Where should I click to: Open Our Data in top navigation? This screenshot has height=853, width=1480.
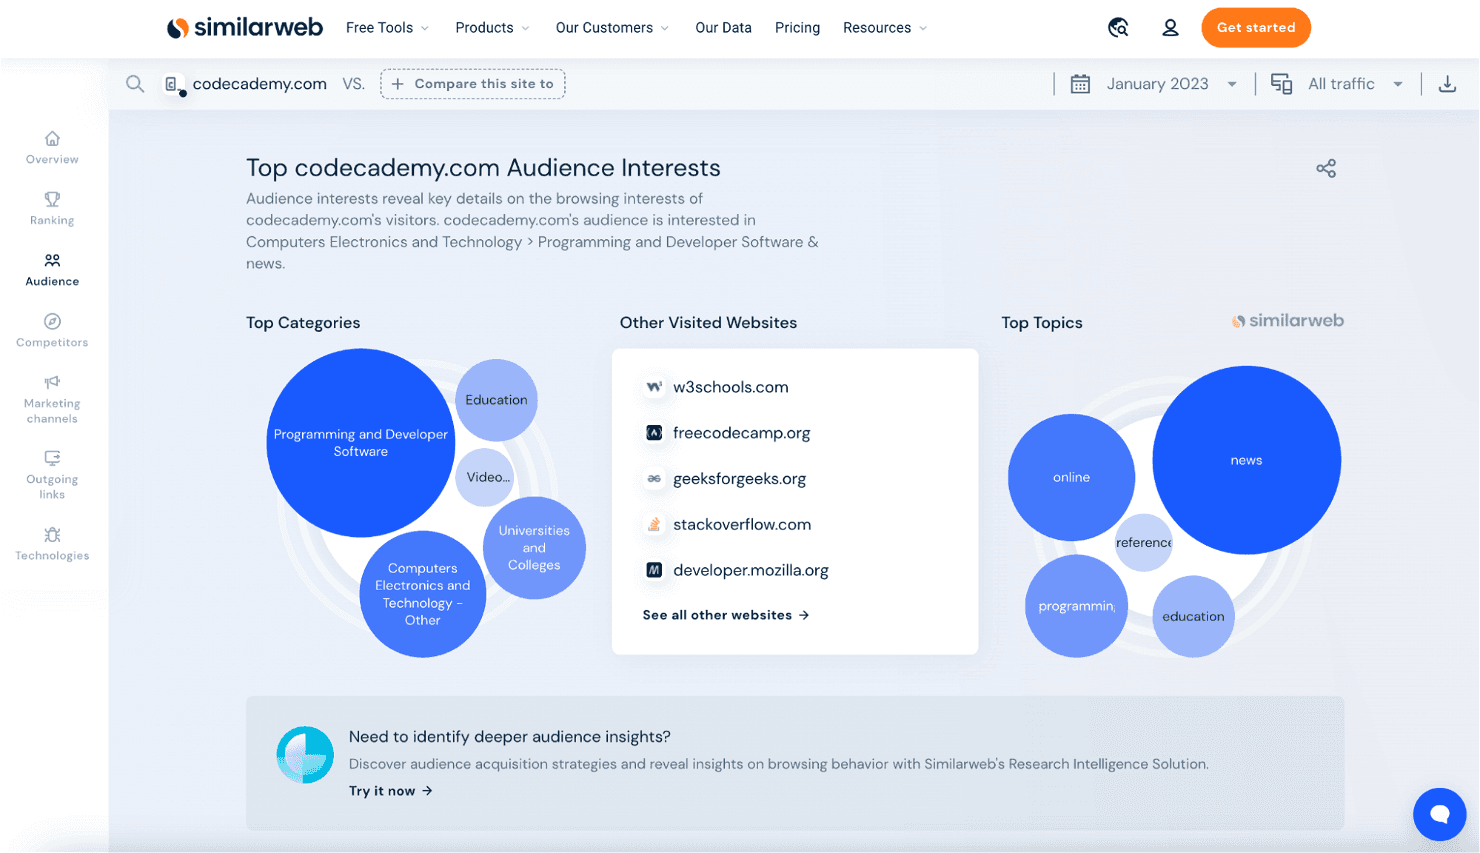pos(723,28)
